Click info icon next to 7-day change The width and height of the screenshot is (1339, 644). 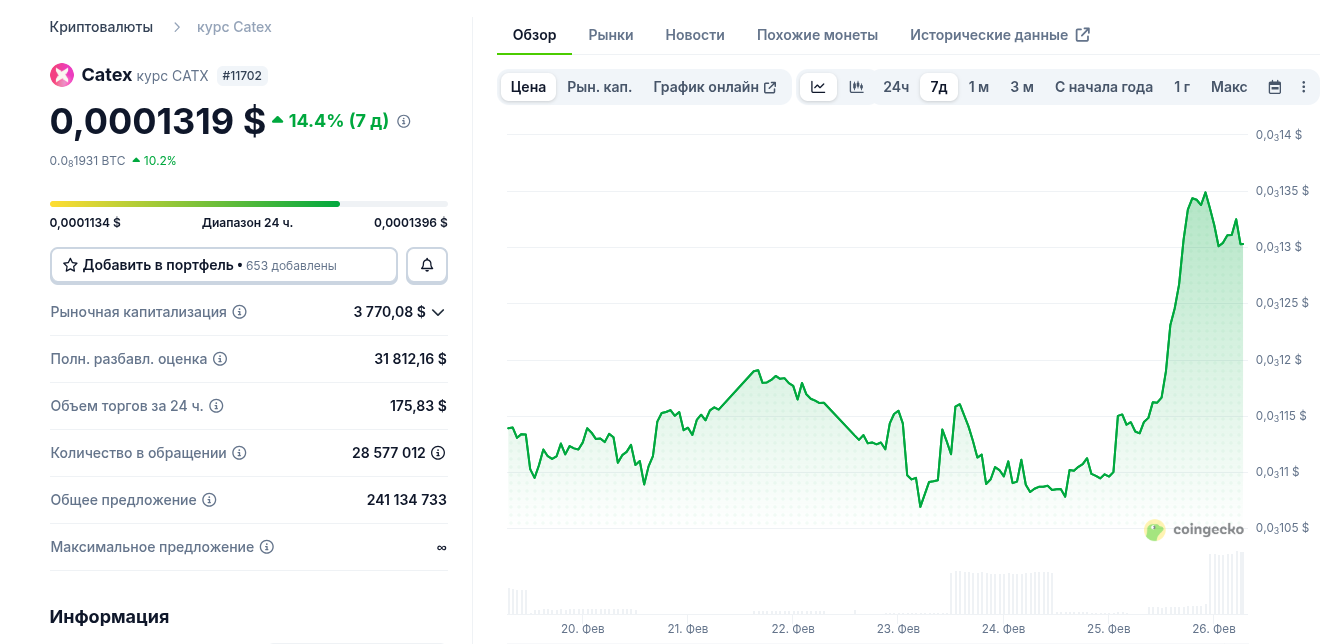tap(404, 121)
